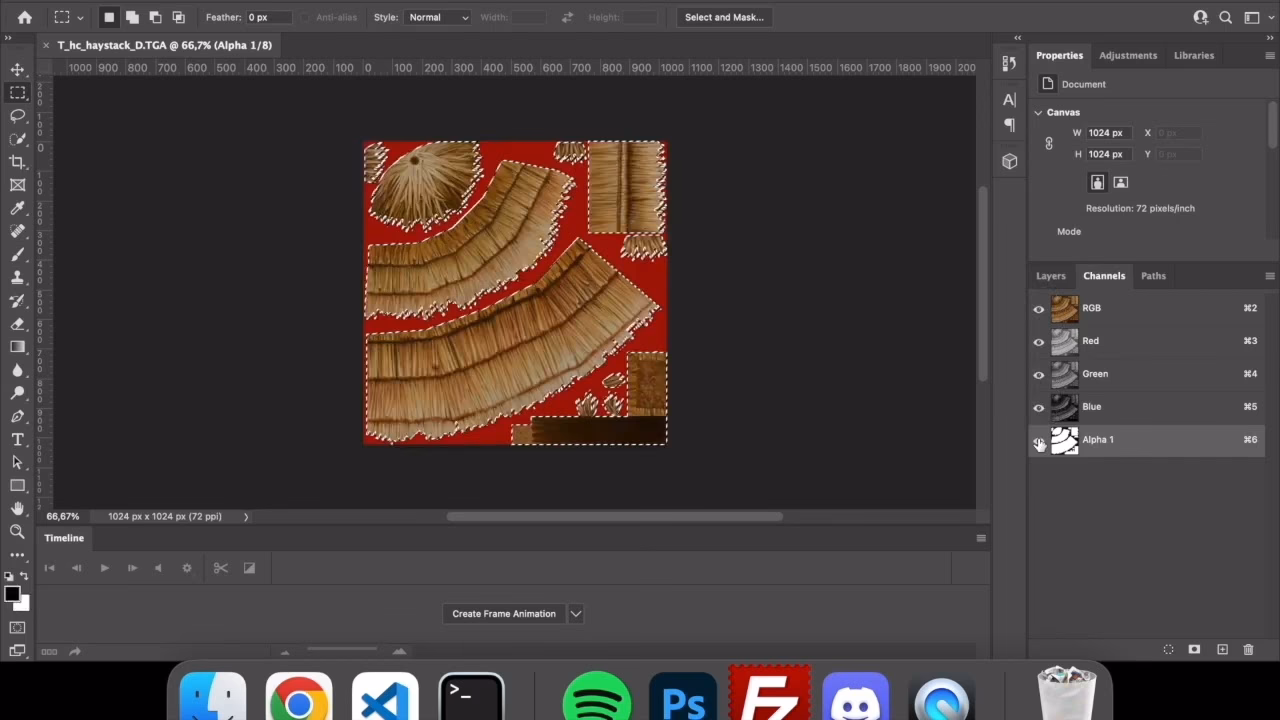Viewport: 1280px width, 720px height.
Task: Open the Style dropdown set to Normal
Action: click(x=437, y=17)
